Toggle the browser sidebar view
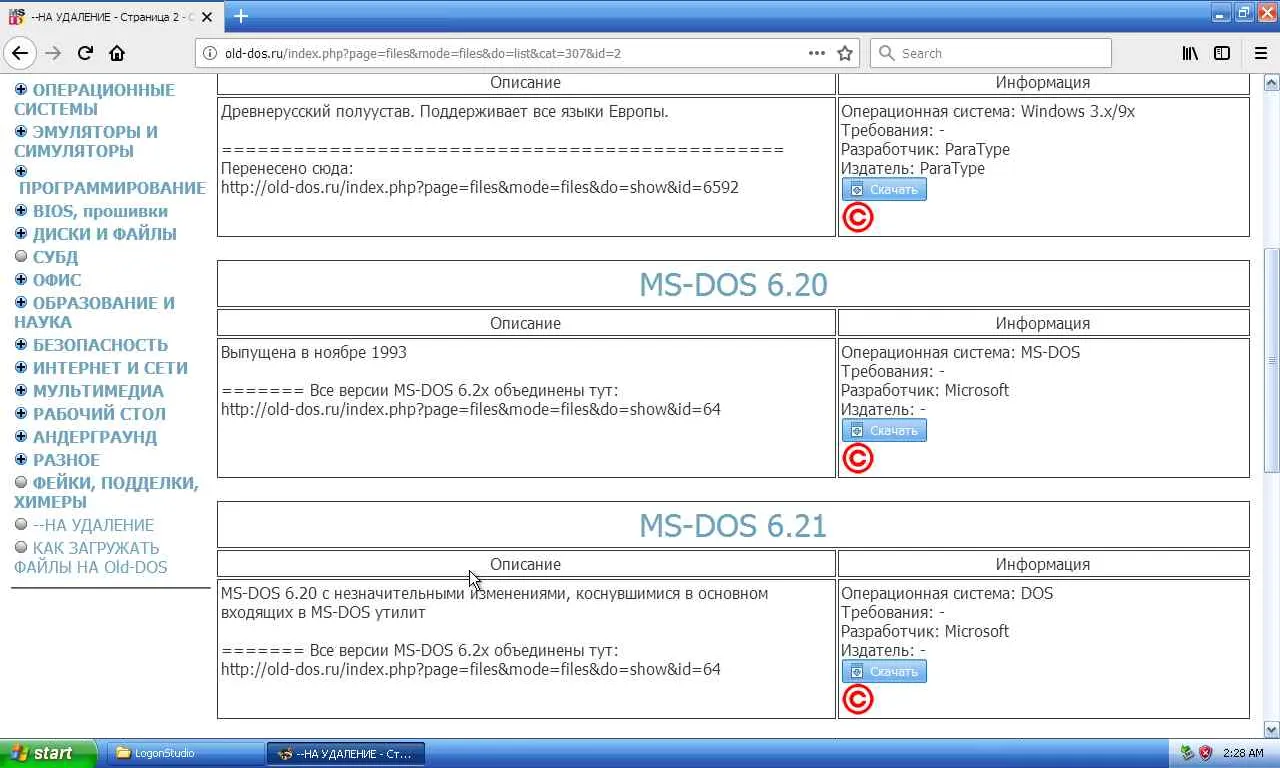Image resolution: width=1280 pixels, height=768 pixels. [x=1222, y=53]
